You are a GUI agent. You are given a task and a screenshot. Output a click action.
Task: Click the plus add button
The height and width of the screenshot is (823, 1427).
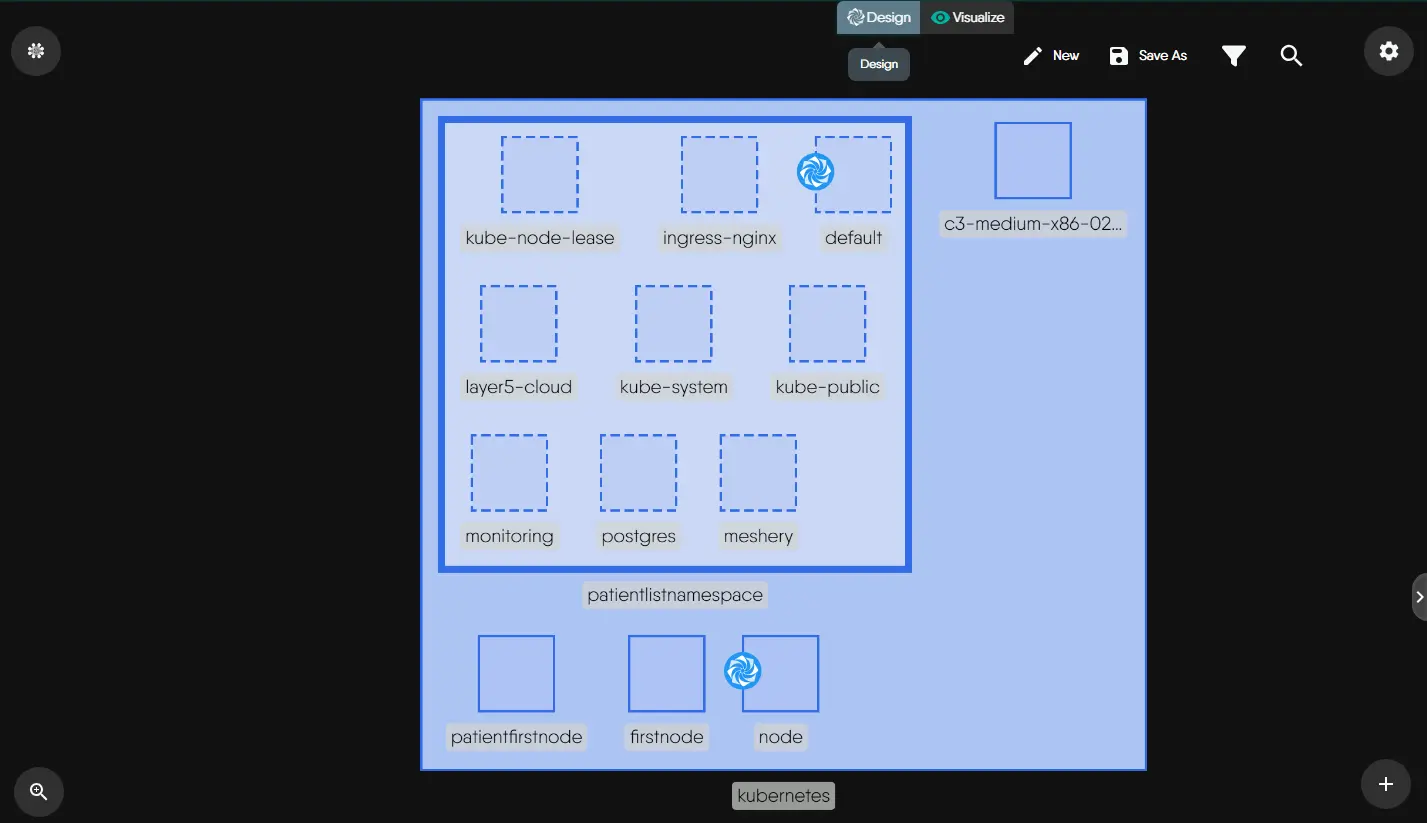coord(1386,784)
